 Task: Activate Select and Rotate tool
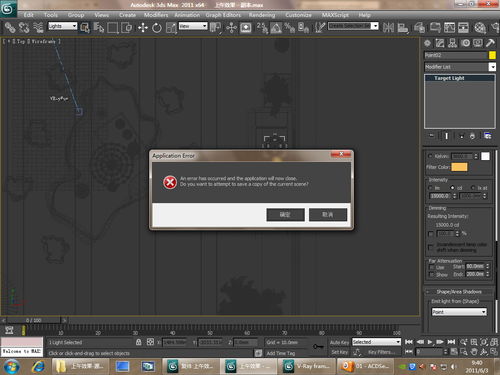click(x=157, y=27)
